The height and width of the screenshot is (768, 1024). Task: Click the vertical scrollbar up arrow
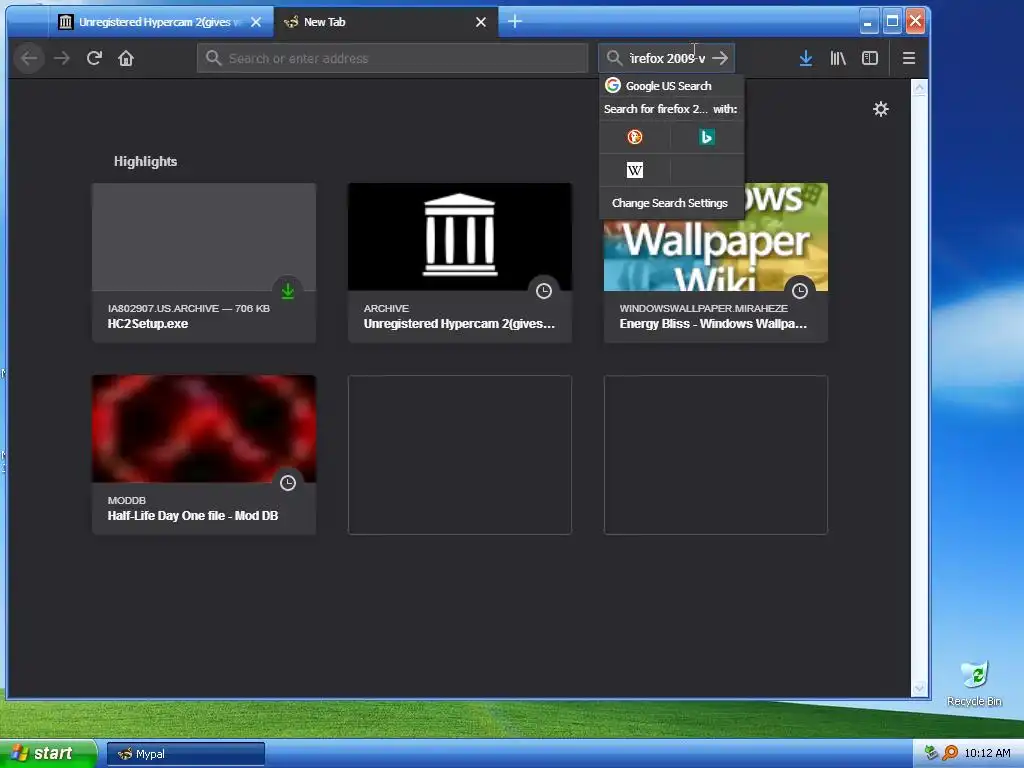click(920, 88)
